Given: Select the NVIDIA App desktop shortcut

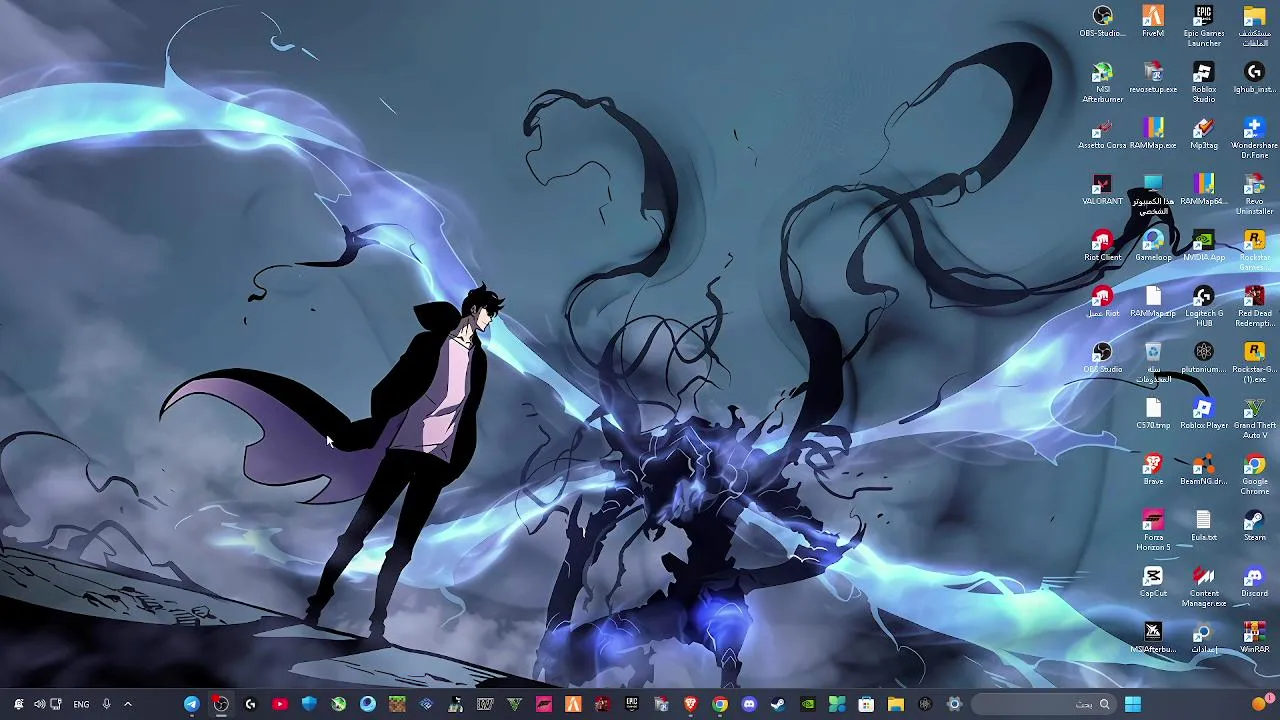Looking at the screenshot, I should tap(1204, 246).
